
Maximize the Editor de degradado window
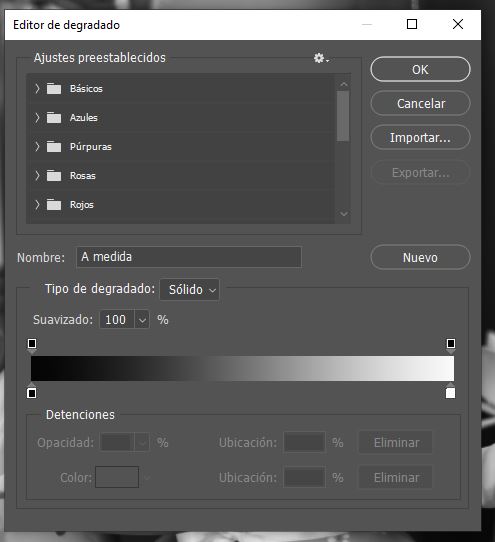pos(412,24)
